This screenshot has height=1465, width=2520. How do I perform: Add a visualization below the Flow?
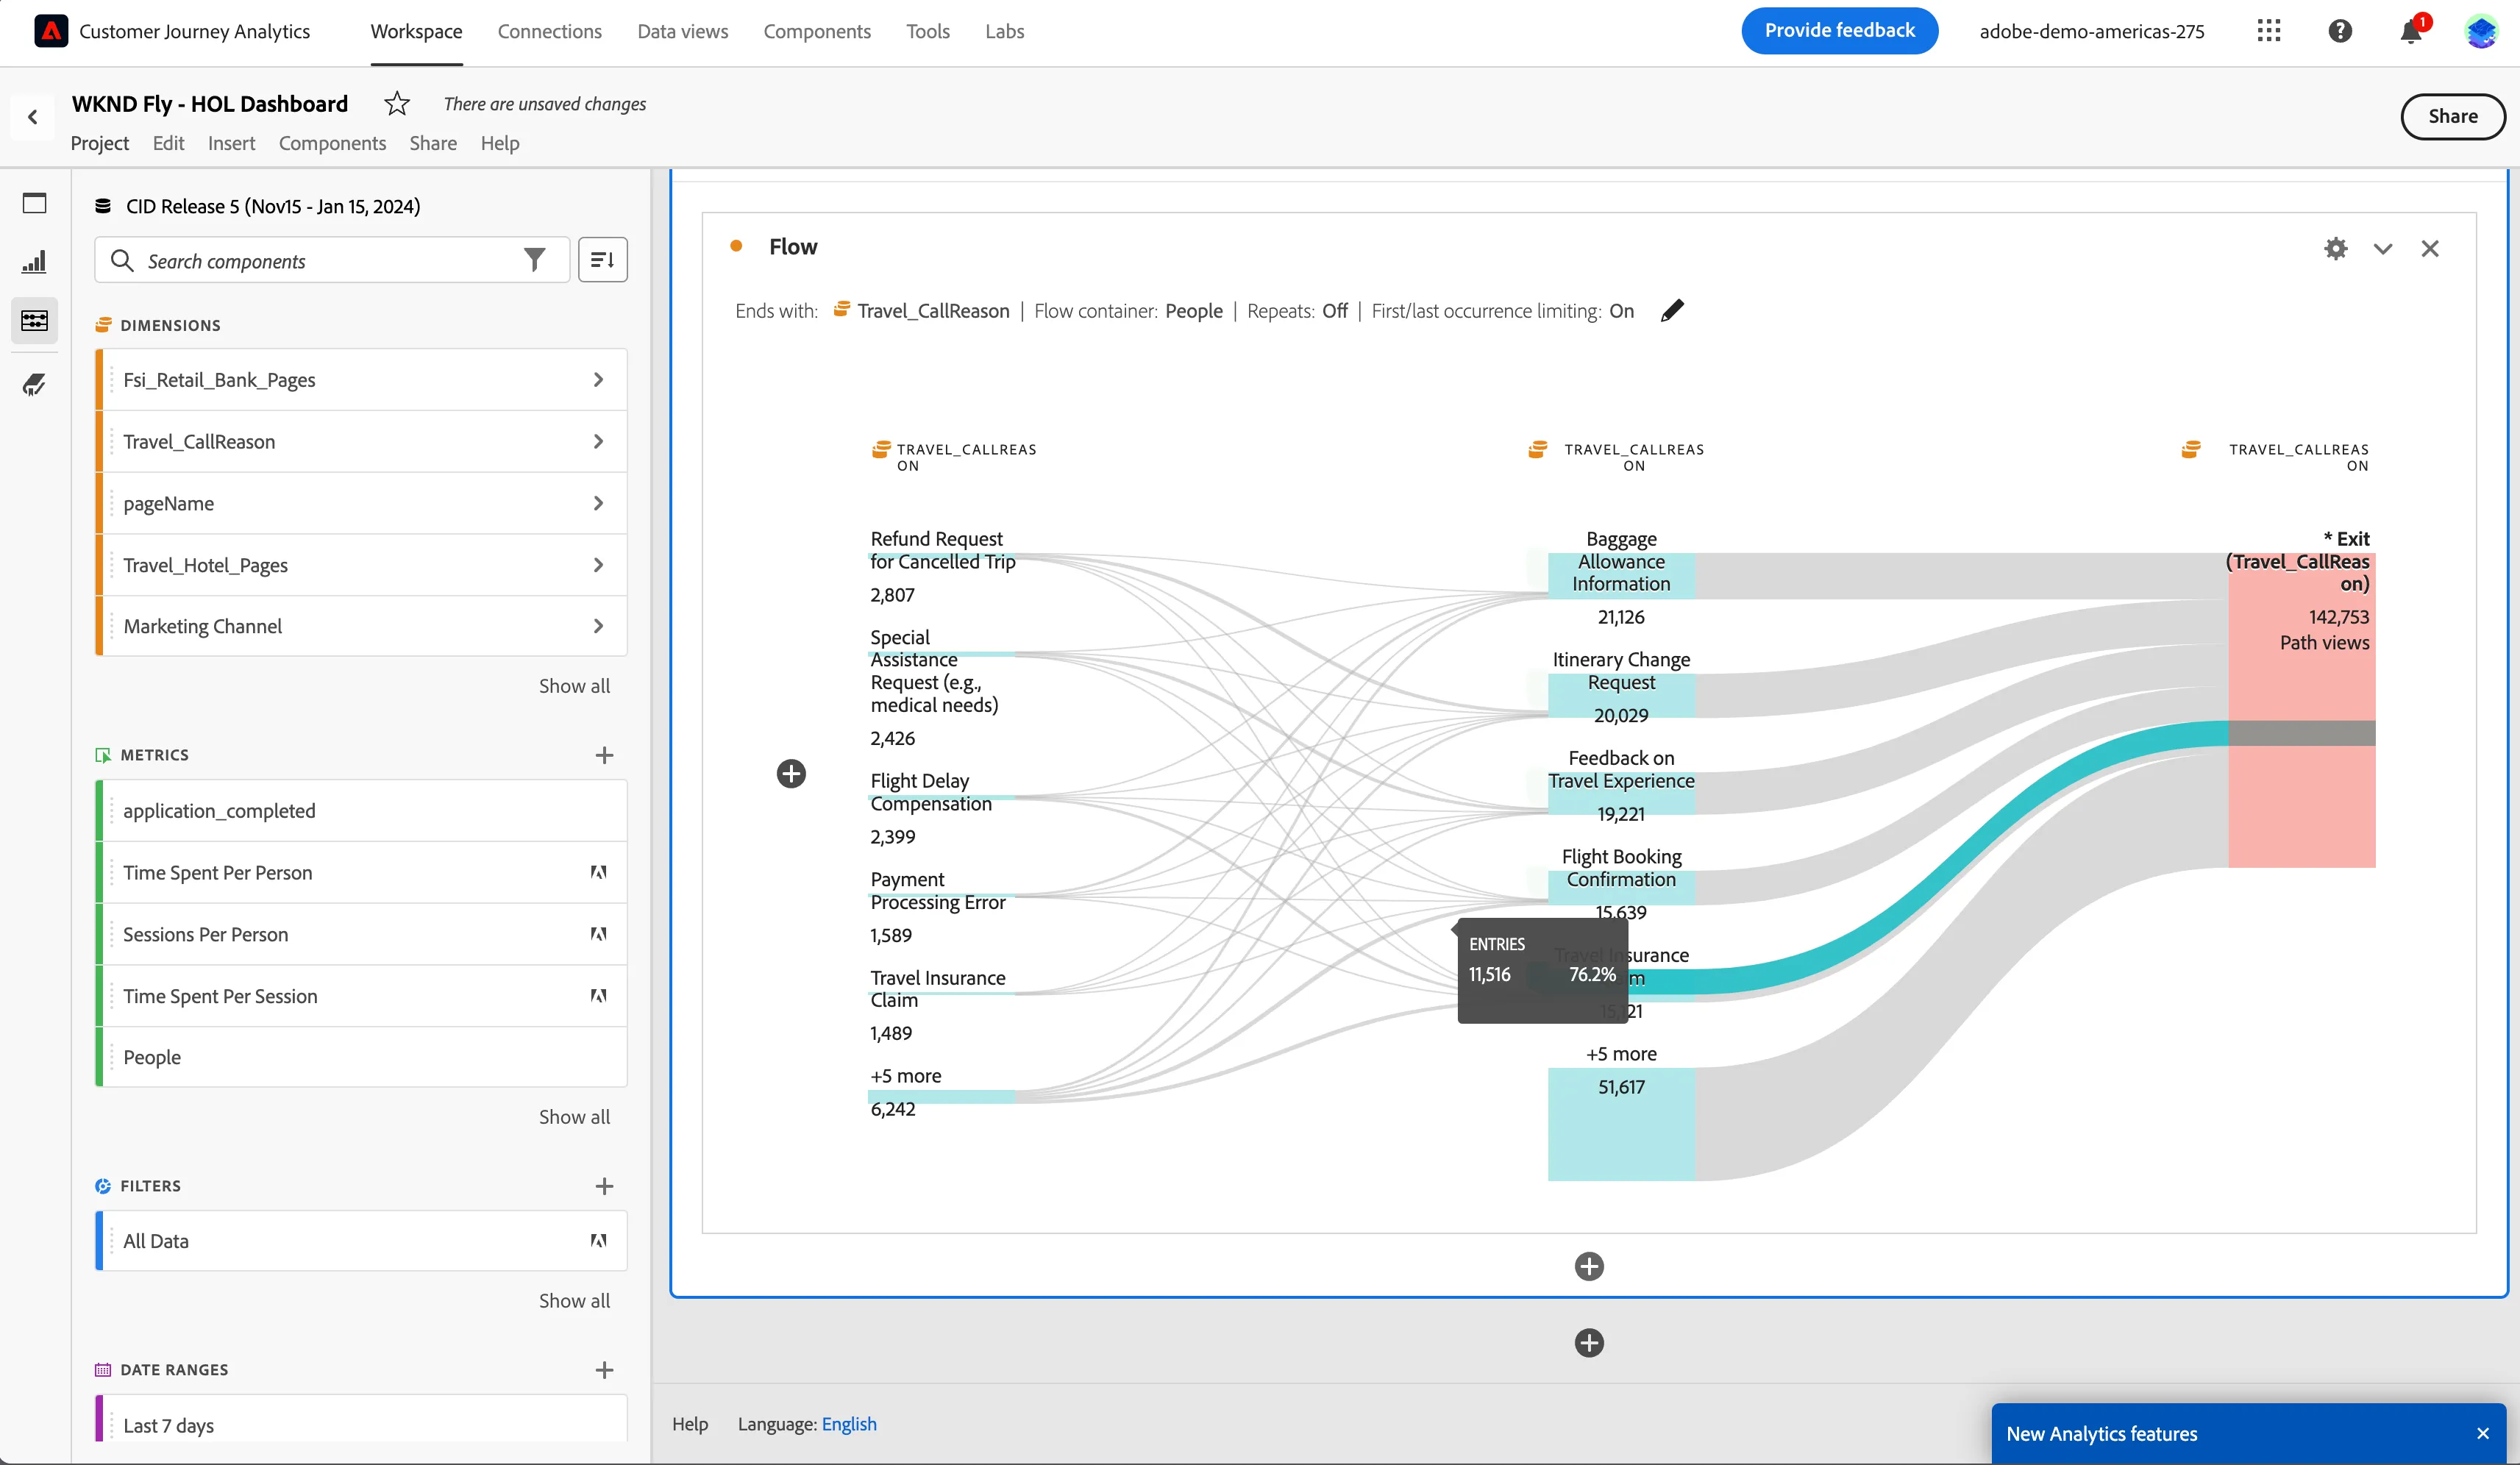tap(1589, 1266)
